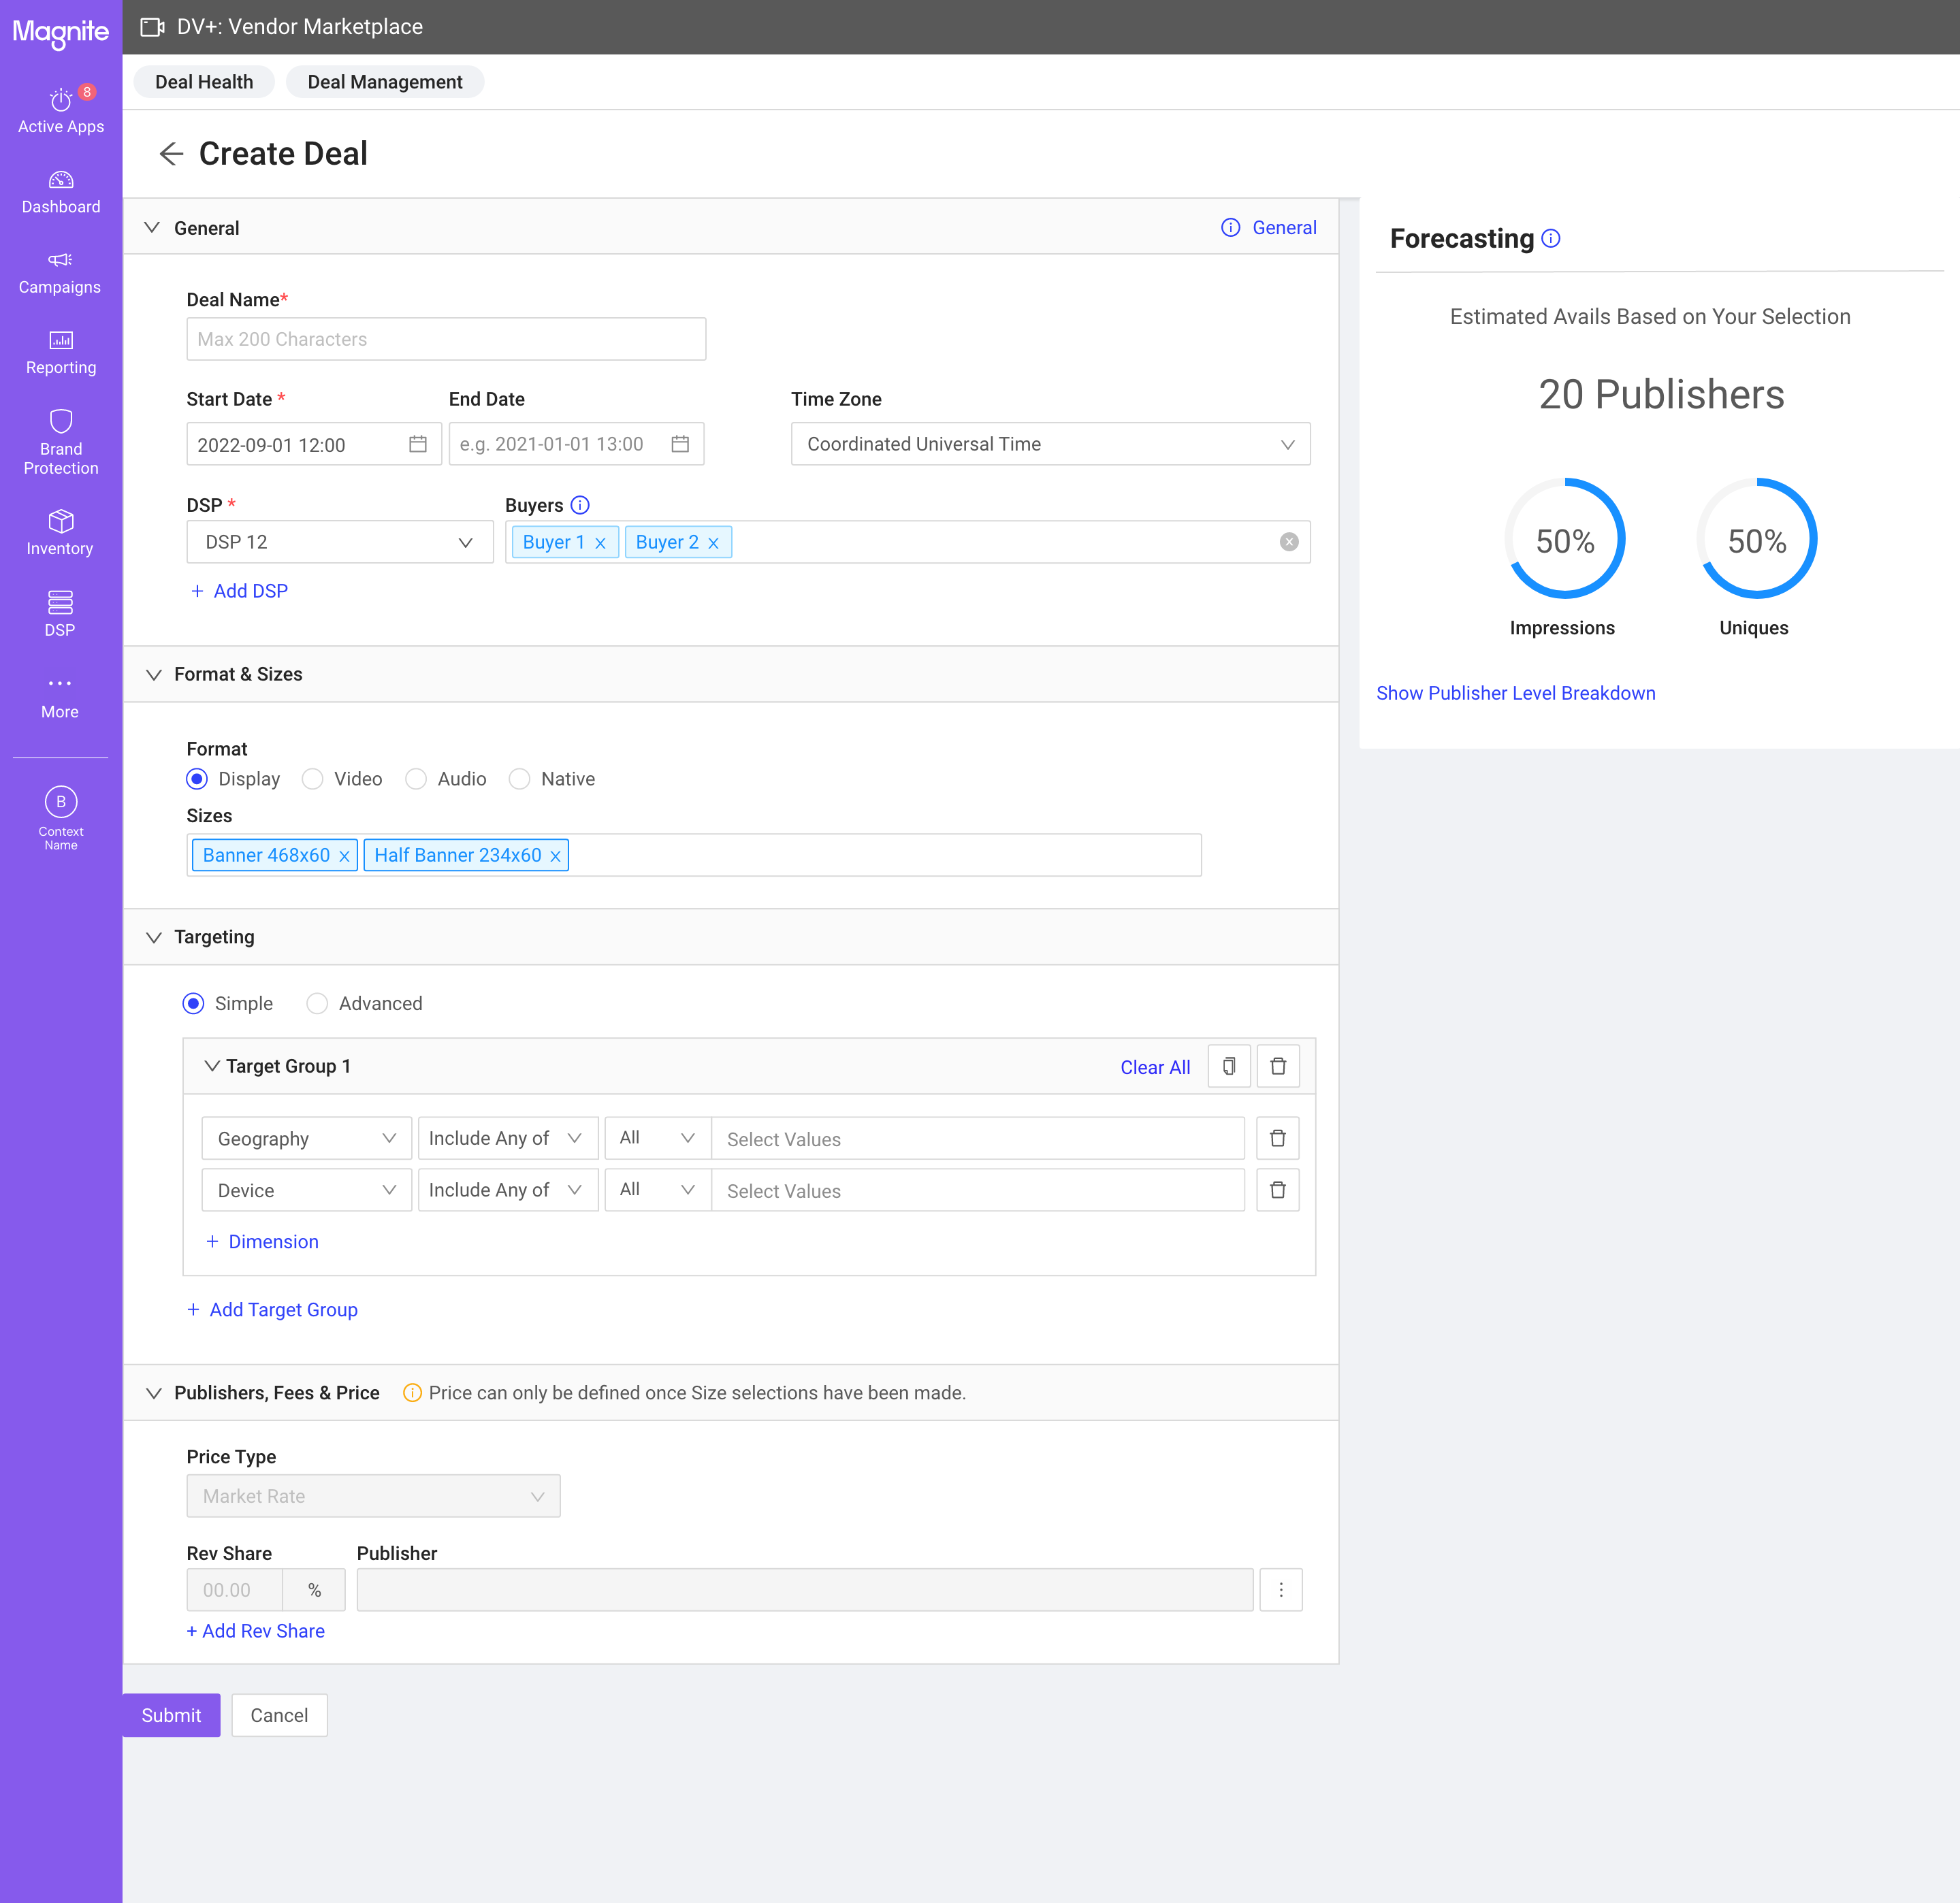This screenshot has height=1903, width=1960.
Task: Click the DV+ Vendor Marketplace header icon
Action: click(152, 27)
